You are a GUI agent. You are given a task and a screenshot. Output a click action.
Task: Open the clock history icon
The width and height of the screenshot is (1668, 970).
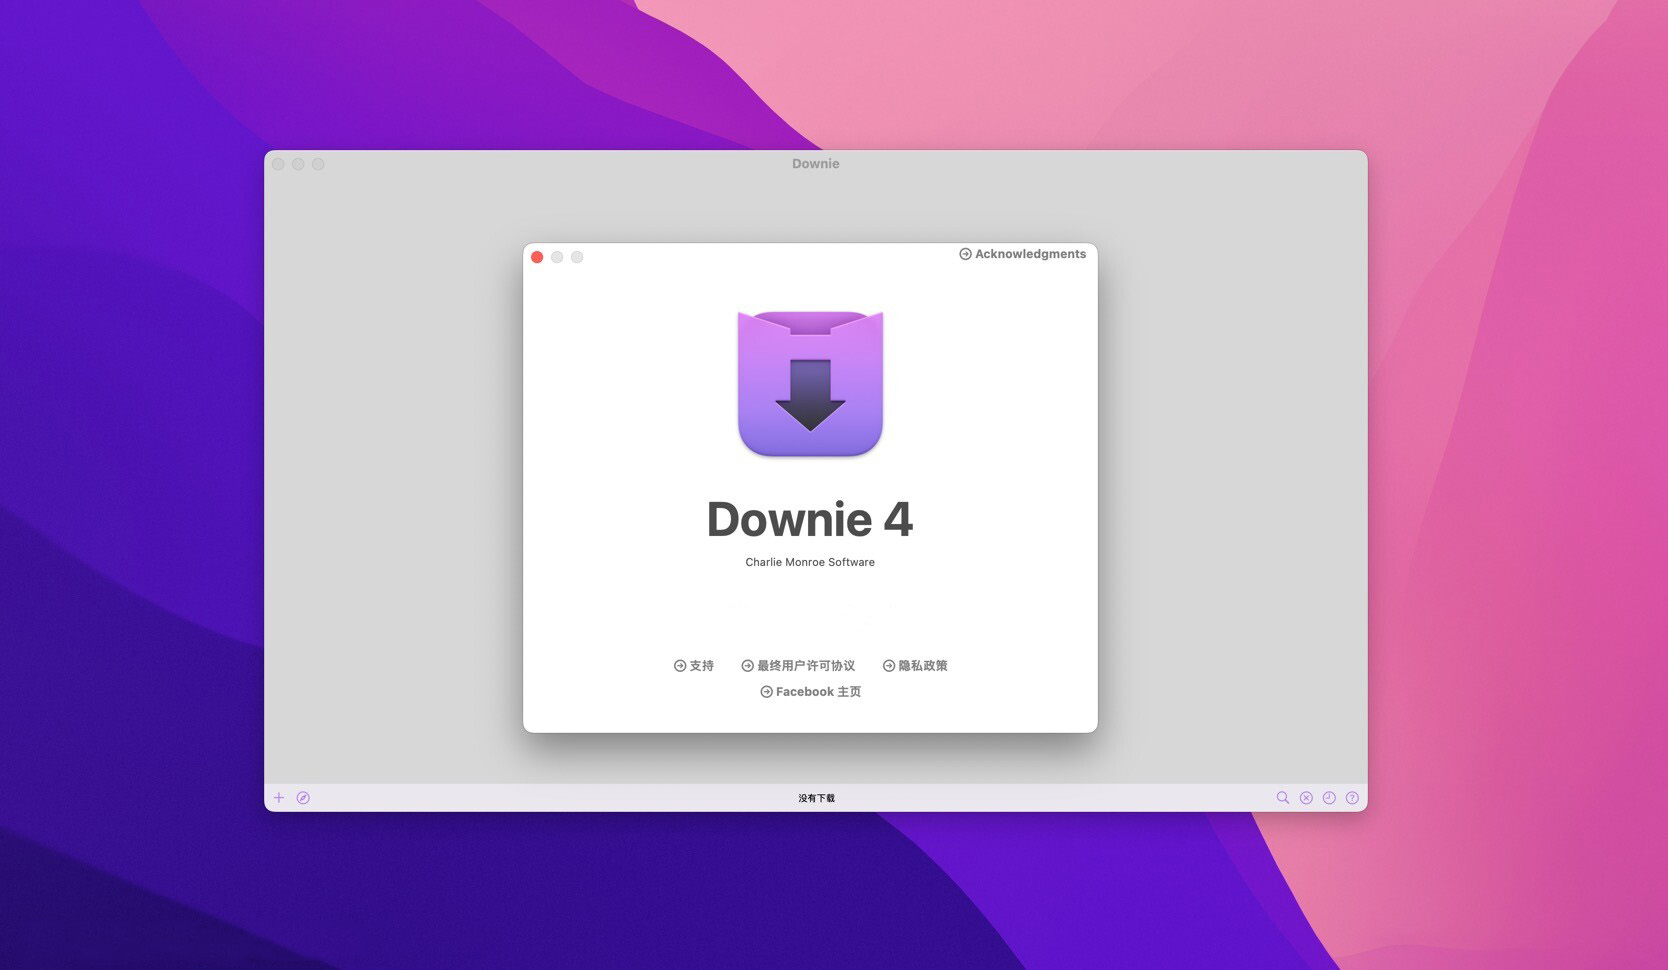(1329, 798)
